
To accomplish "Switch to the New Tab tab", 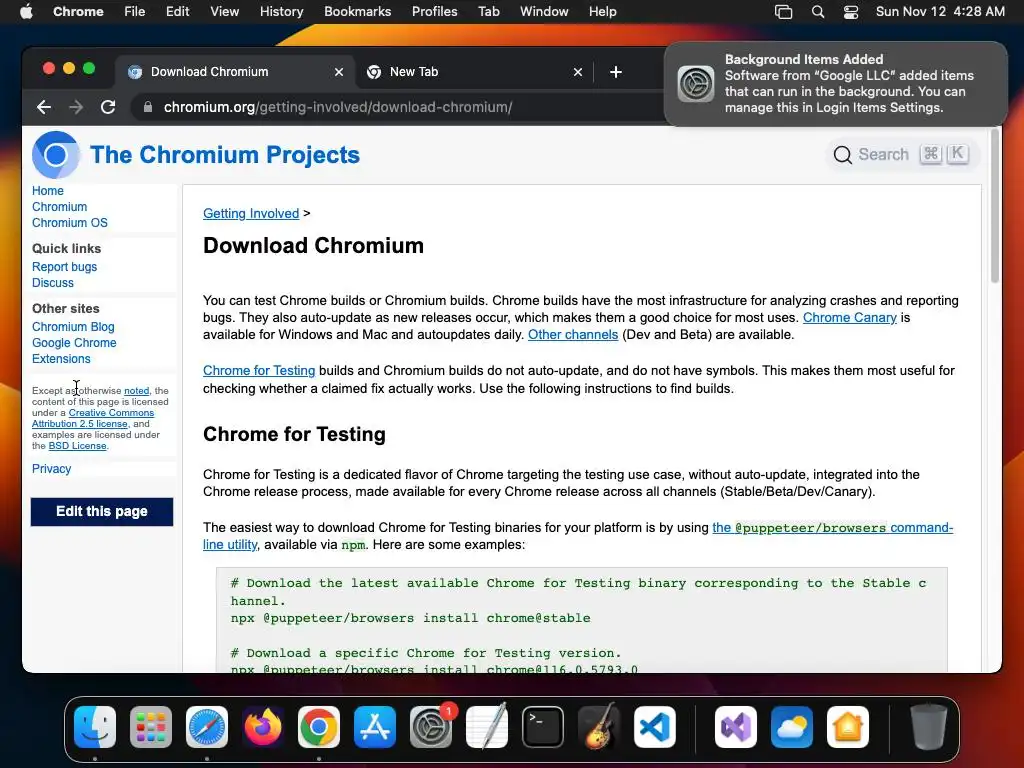I will click(x=474, y=72).
